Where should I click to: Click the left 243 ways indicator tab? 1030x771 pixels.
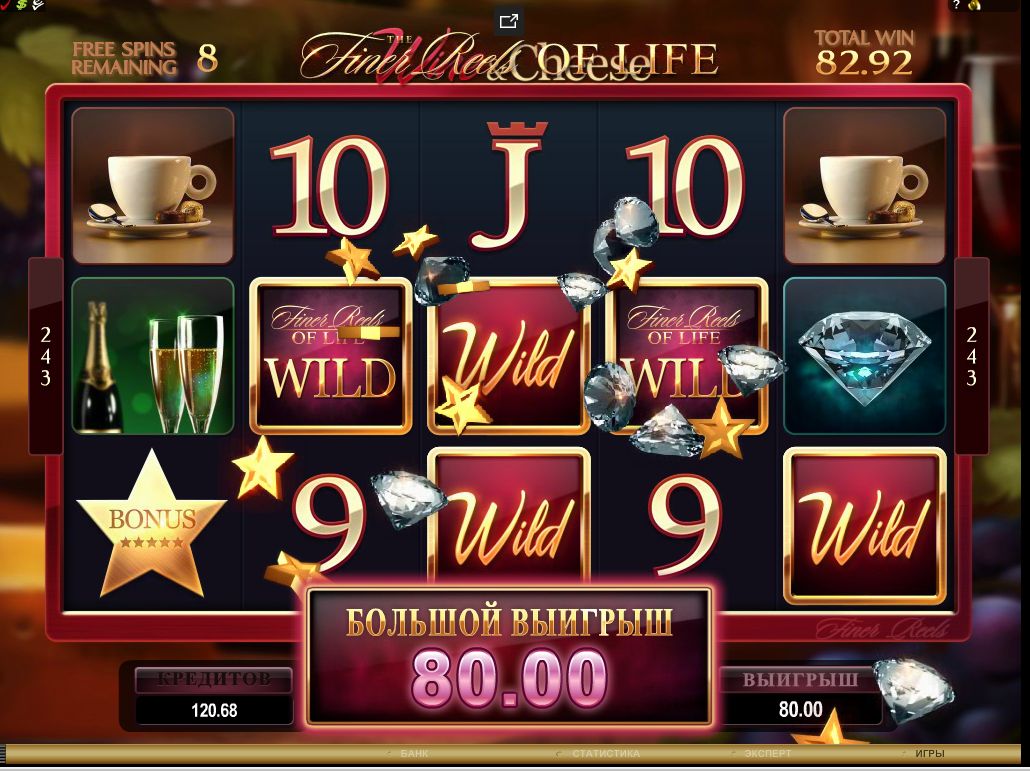click(x=45, y=356)
